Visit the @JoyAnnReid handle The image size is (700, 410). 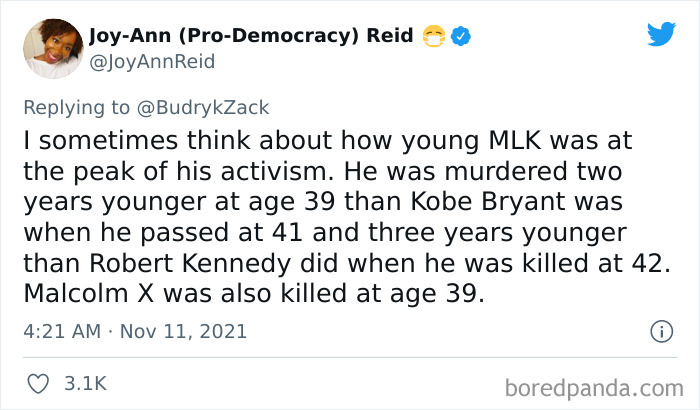click(x=151, y=61)
